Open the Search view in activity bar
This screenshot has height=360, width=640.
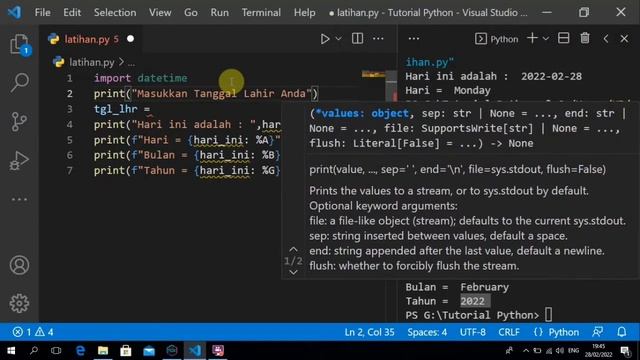tap(19, 82)
